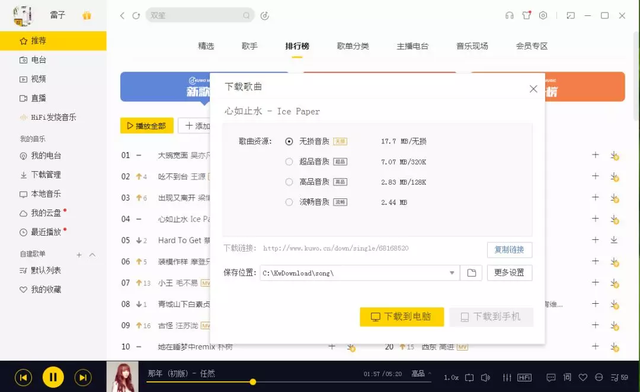The height and width of the screenshot is (392, 640).
Task: Open the play queue icon showing 59
Action: click(619, 378)
